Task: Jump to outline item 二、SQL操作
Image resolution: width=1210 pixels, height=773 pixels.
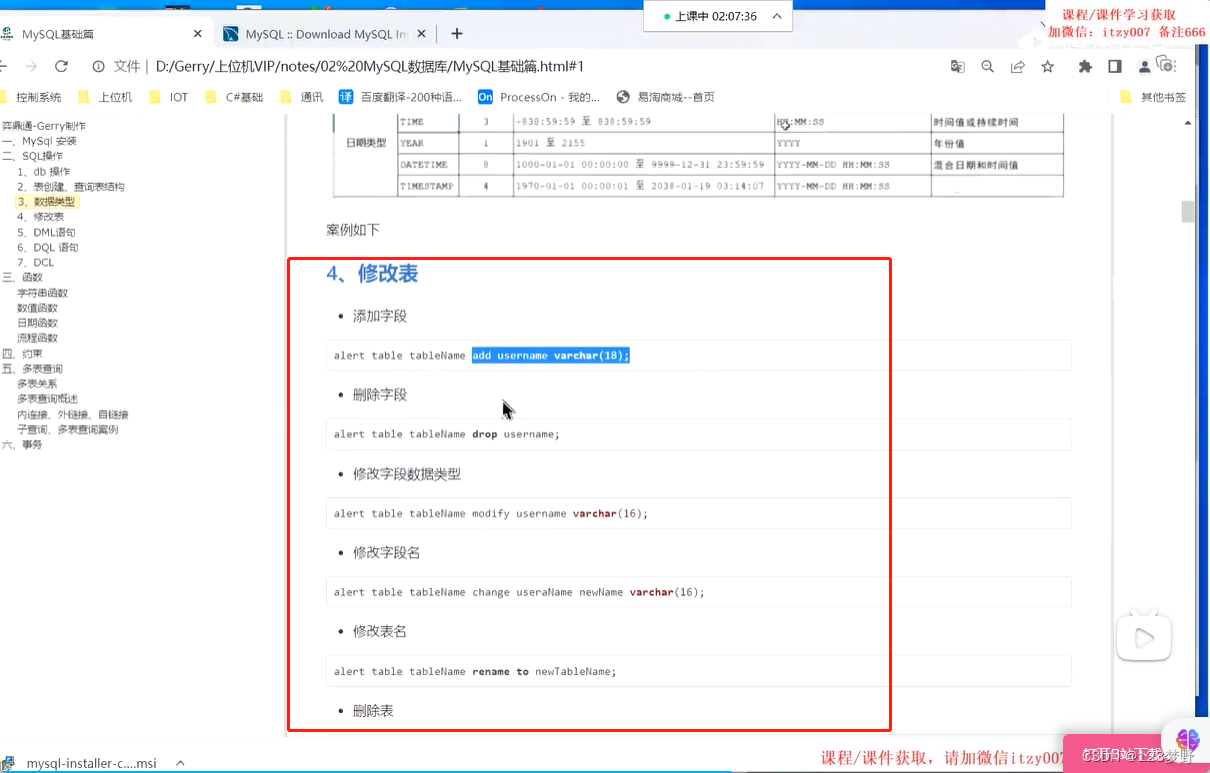Action: (32, 156)
